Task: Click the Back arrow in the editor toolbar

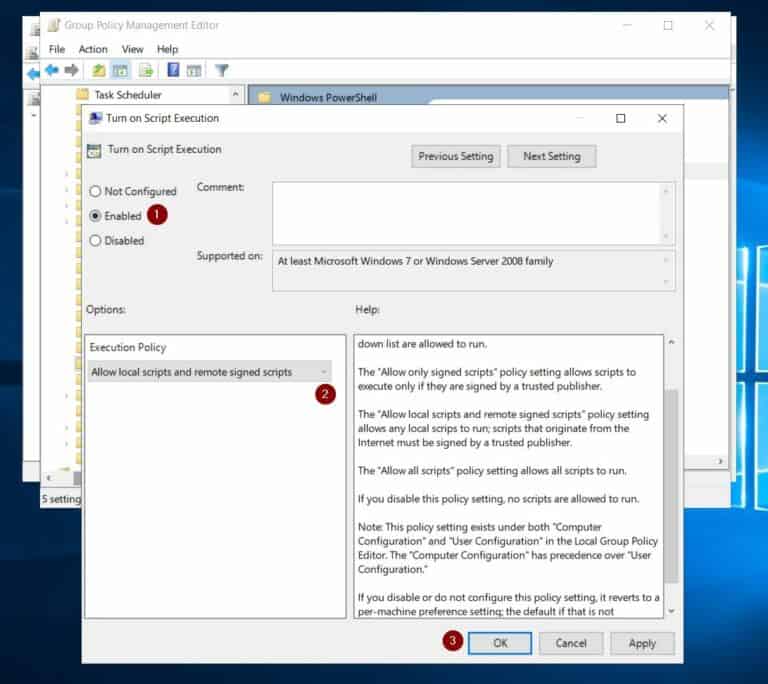Action: (x=51, y=70)
